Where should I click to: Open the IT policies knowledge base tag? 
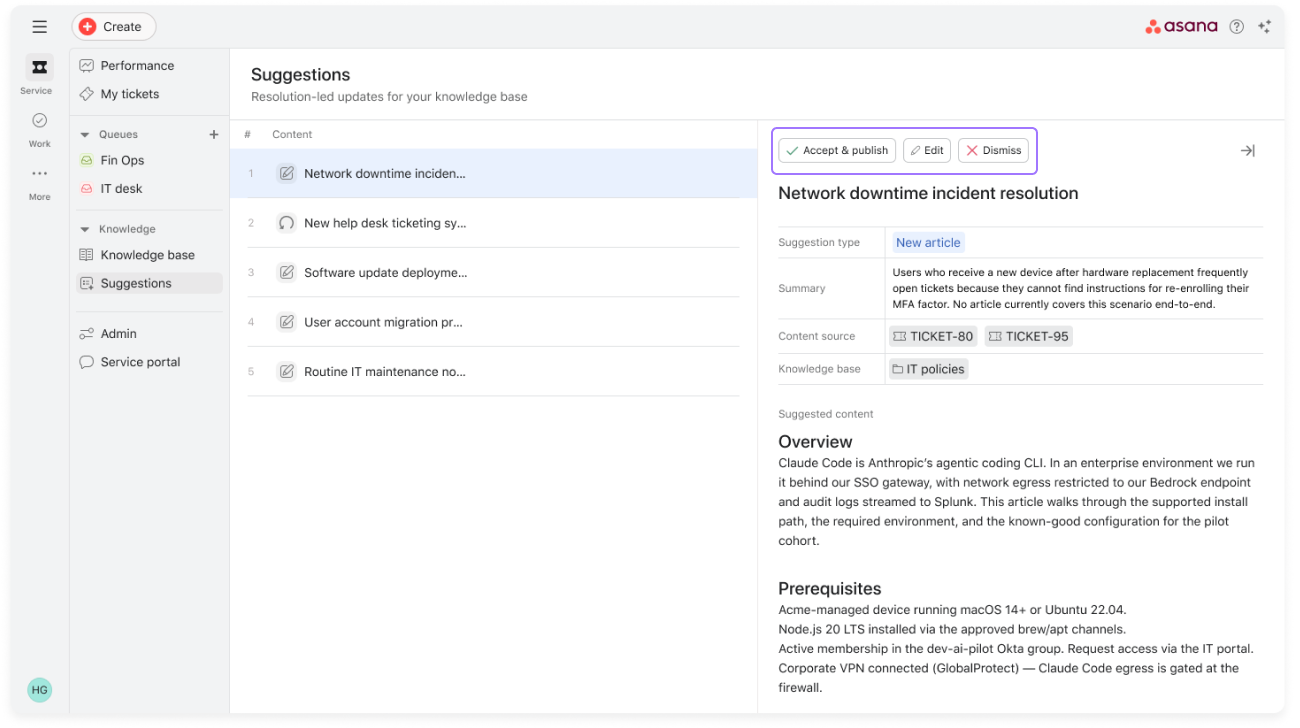928,369
